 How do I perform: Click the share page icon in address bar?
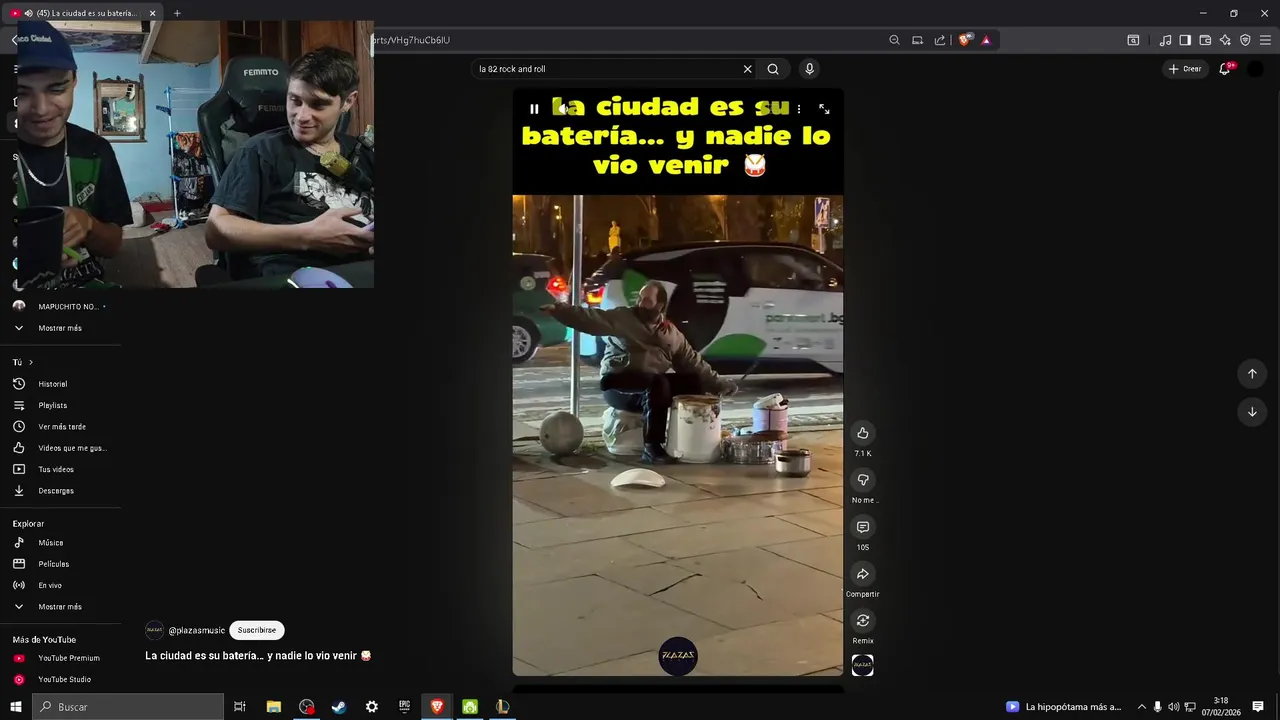tap(940, 40)
